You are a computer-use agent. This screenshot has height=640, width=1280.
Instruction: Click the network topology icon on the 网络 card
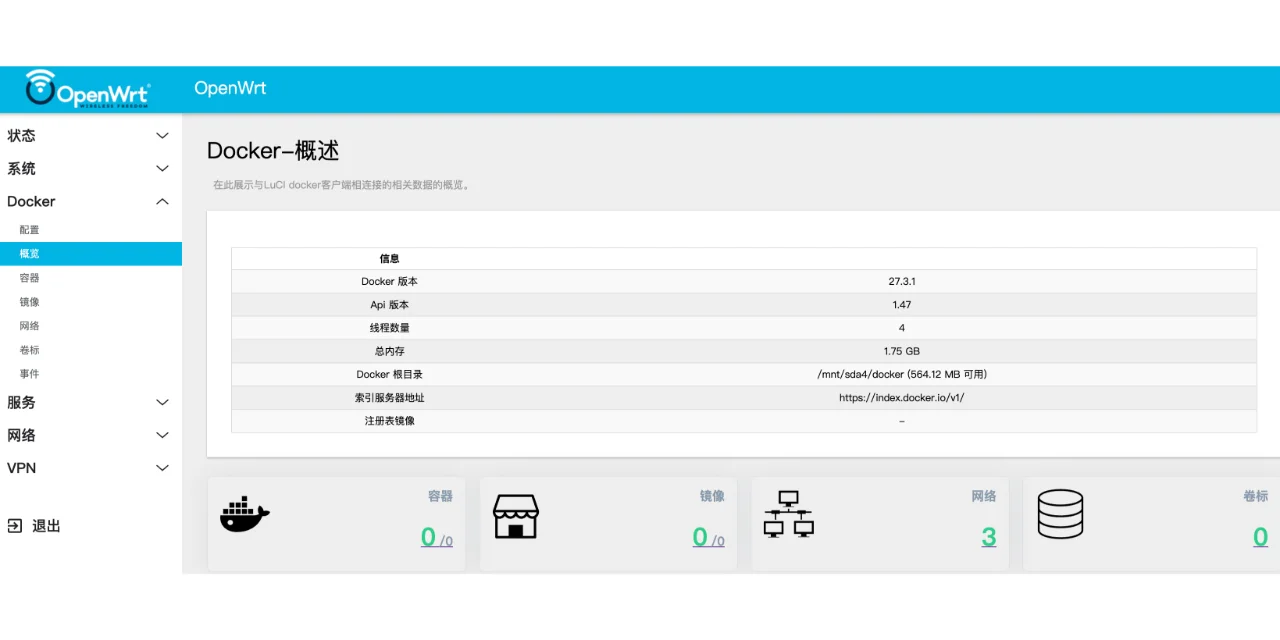click(x=788, y=513)
